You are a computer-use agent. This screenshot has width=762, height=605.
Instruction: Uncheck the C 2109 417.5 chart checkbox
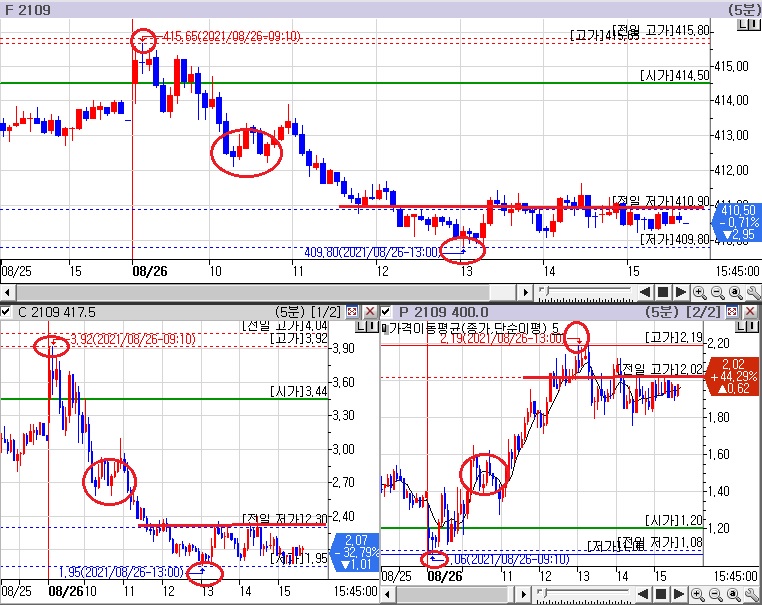click(6, 311)
